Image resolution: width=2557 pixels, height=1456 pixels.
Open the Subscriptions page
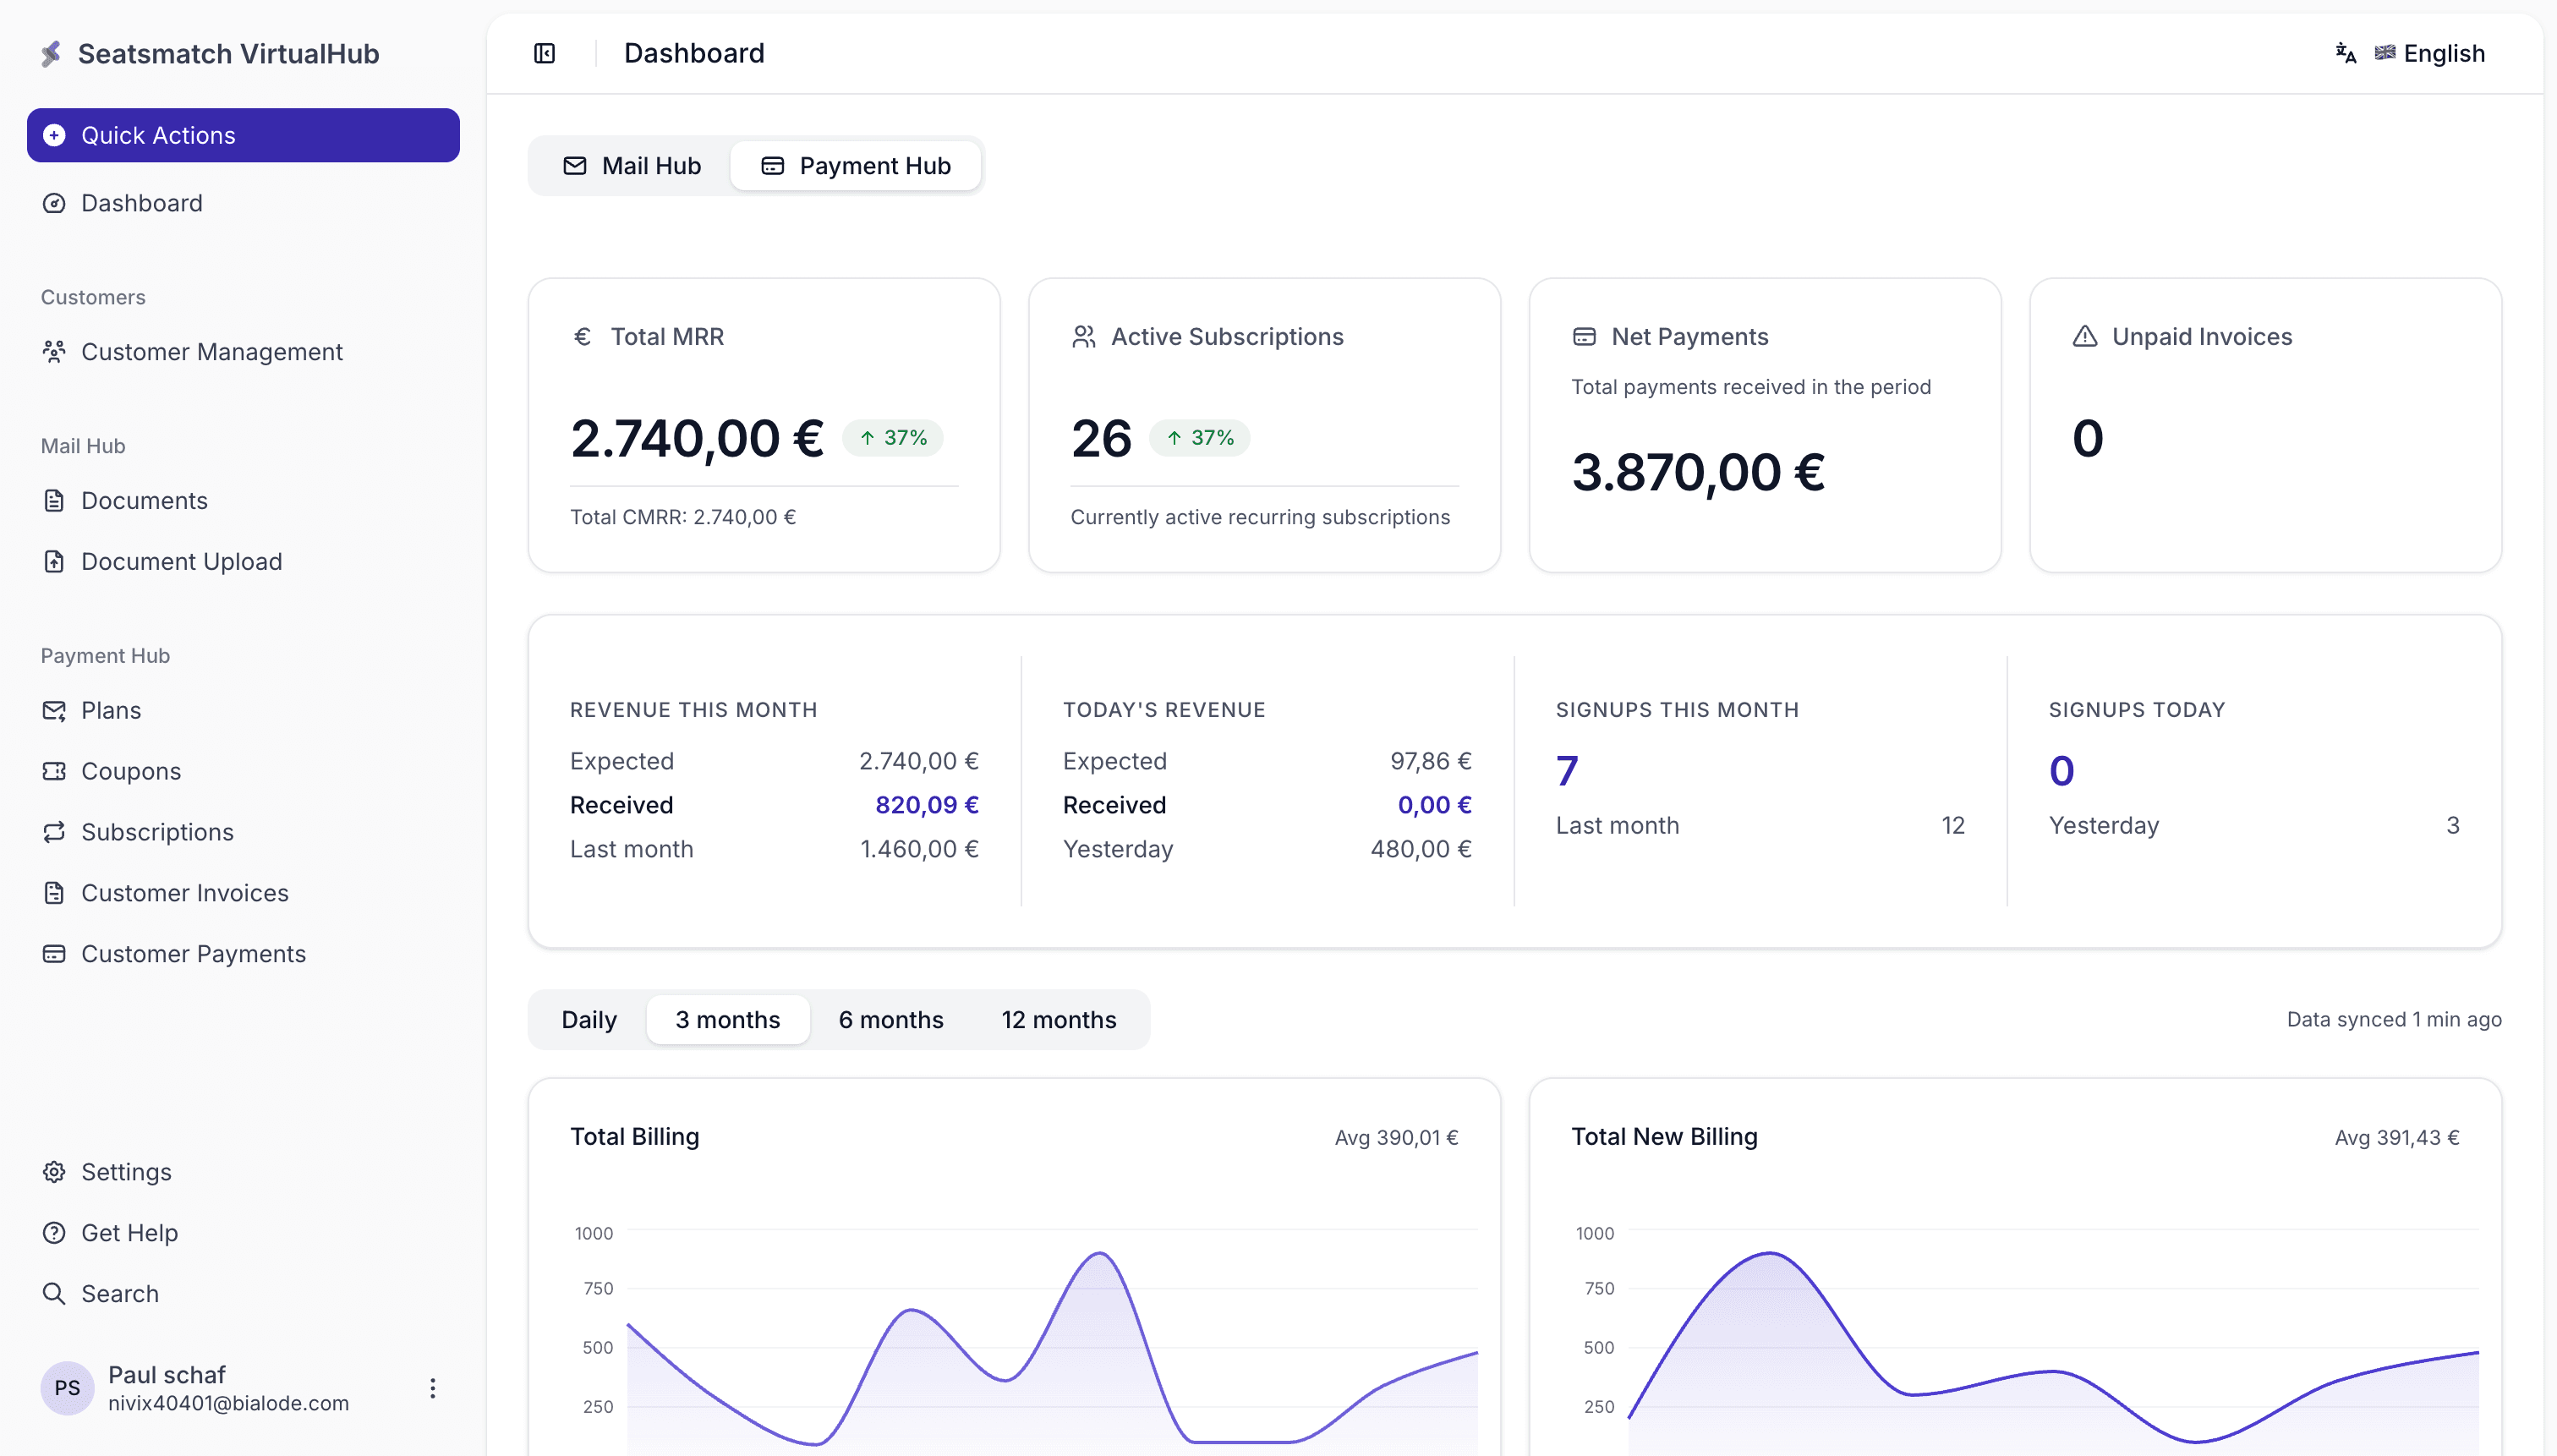coord(243,833)
